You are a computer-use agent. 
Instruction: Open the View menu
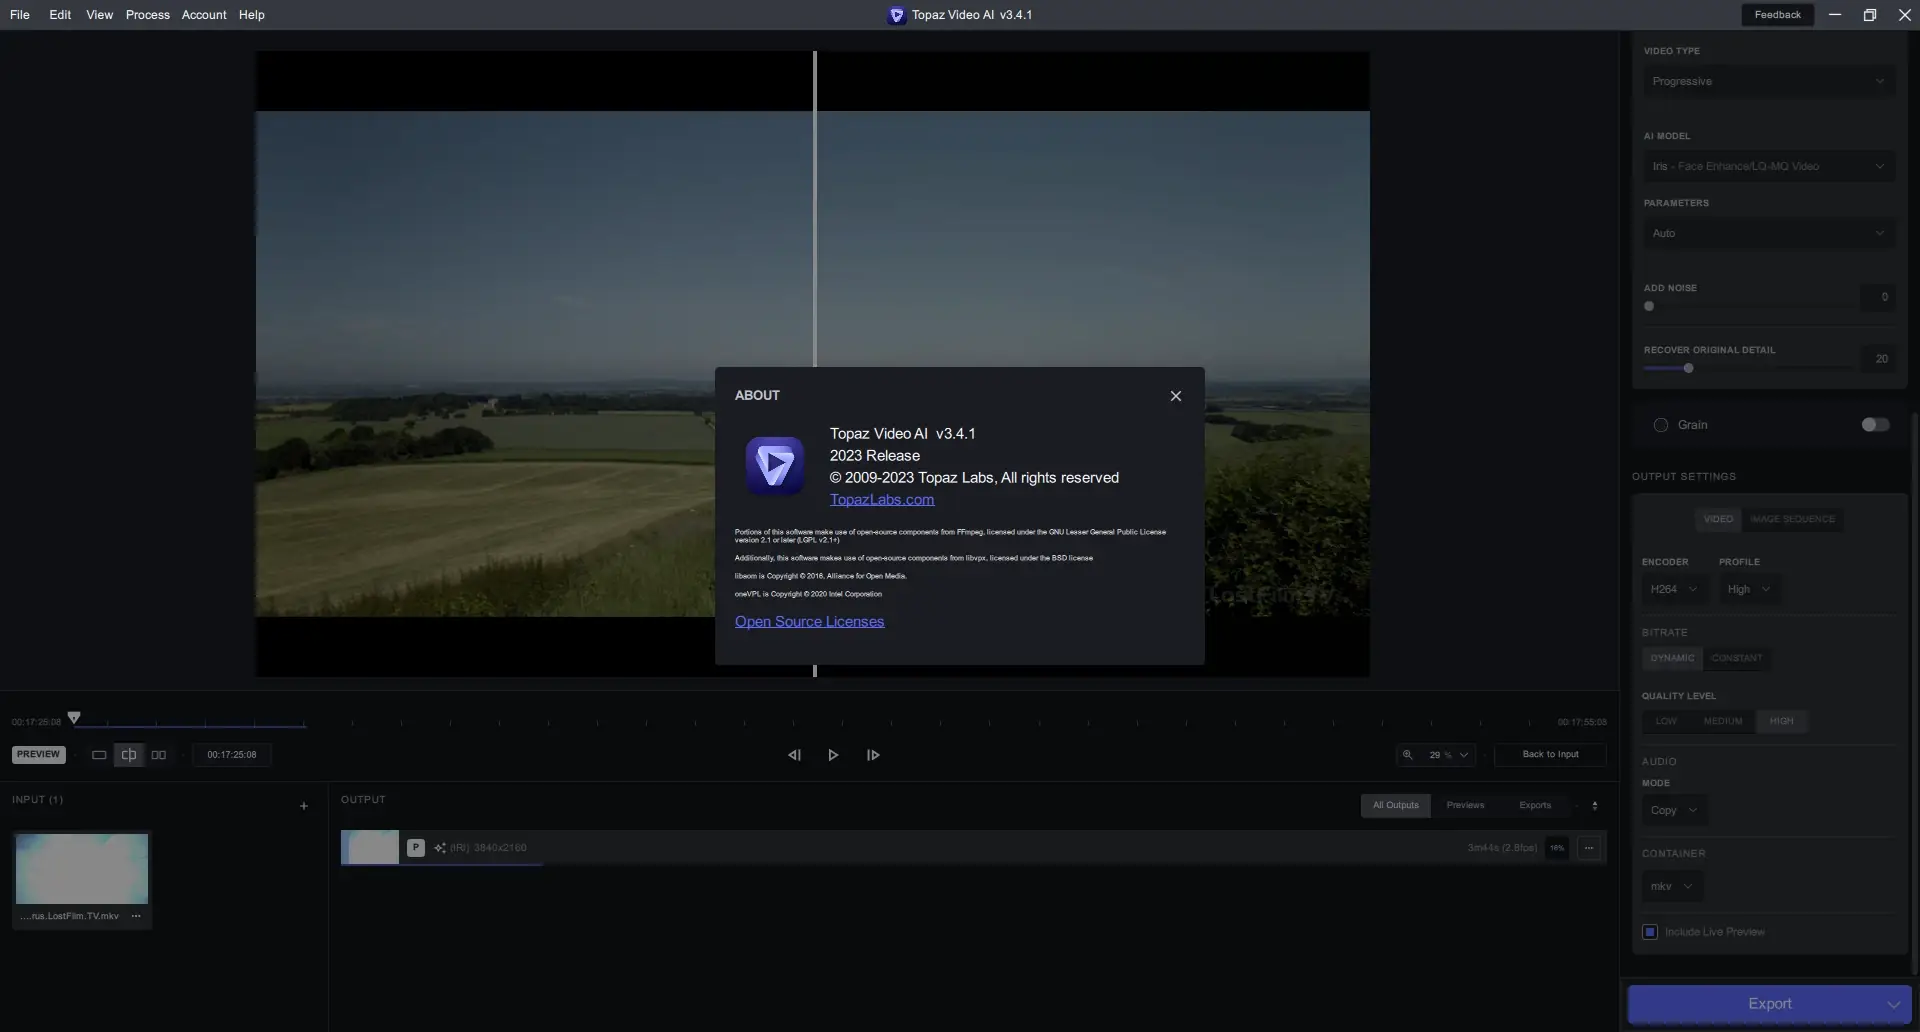pos(99,15)
